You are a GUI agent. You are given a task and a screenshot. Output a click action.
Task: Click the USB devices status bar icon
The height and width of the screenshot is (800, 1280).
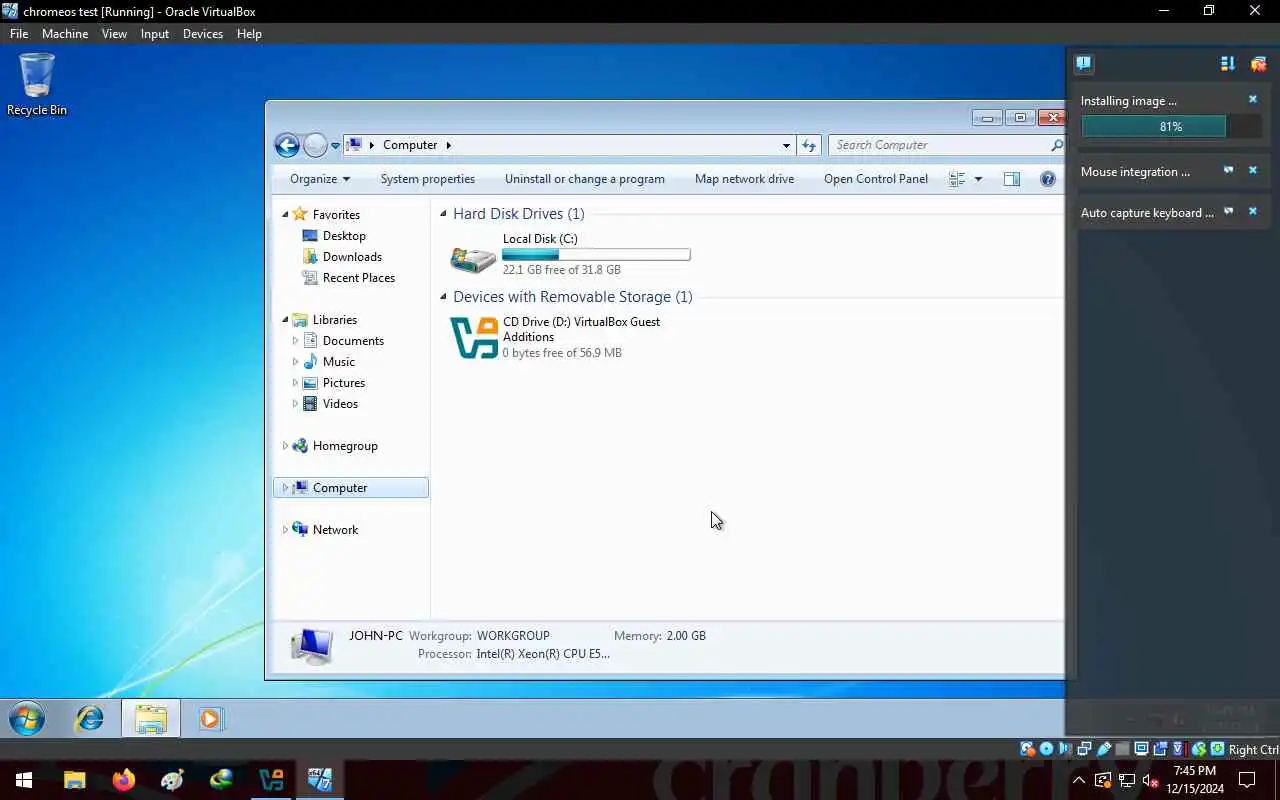coord(1104,749)
